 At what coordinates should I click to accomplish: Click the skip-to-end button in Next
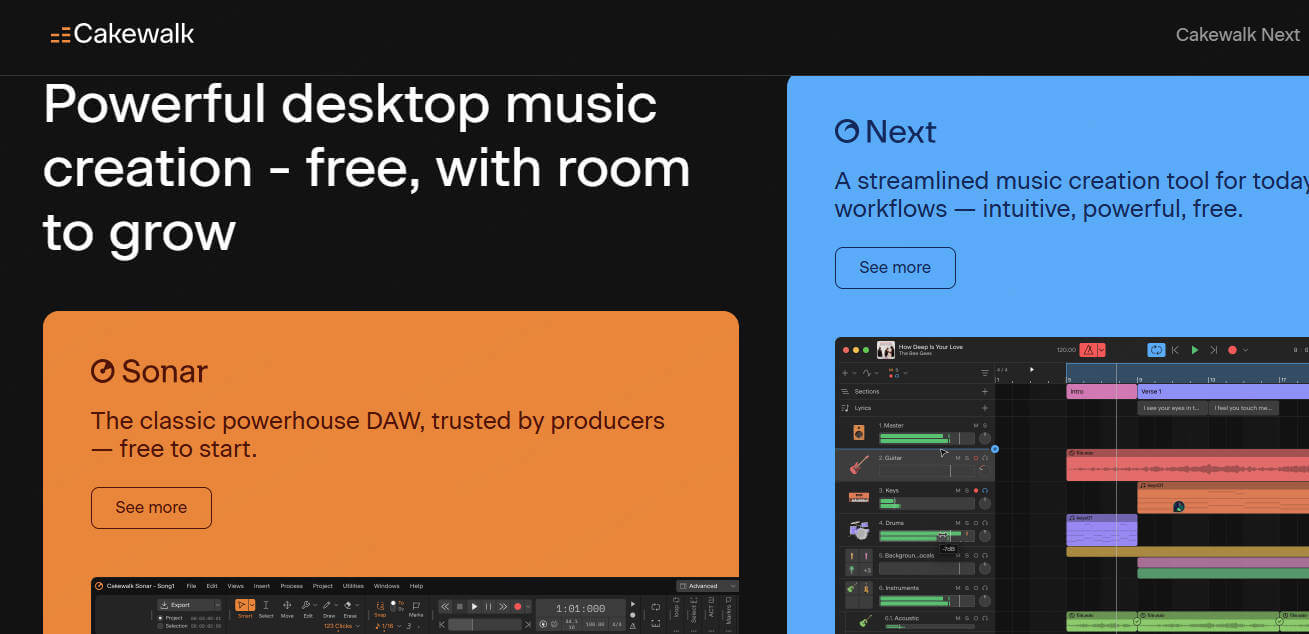tap(1213, 350)
